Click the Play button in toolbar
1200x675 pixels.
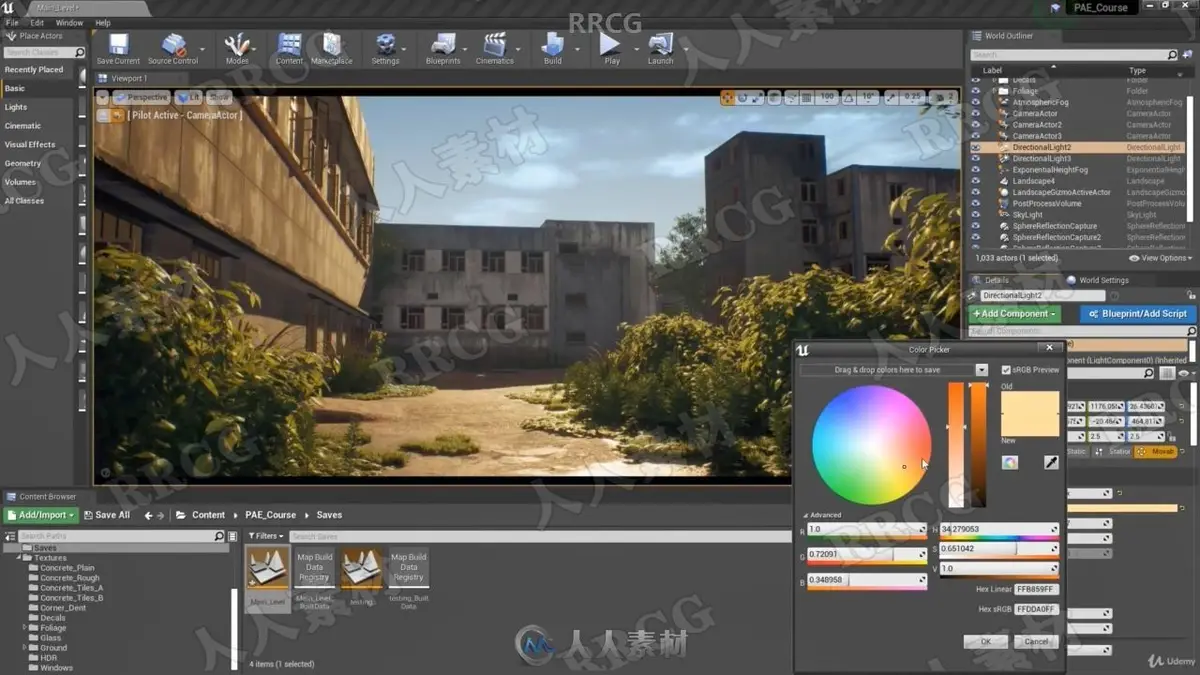611,48
